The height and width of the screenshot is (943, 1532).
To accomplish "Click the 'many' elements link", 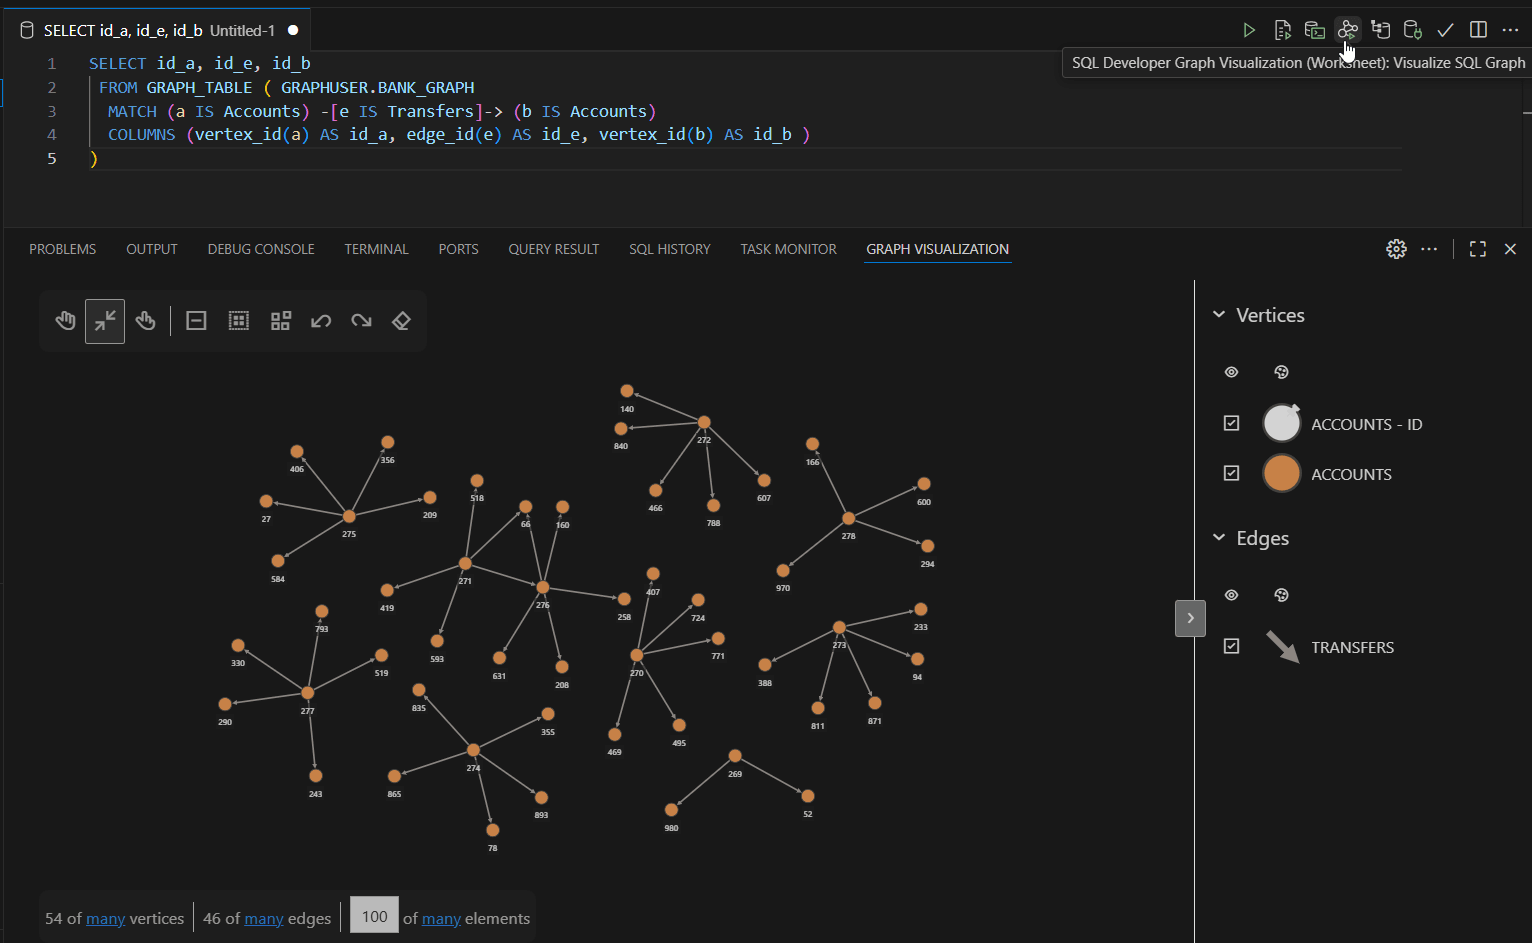I will click(x=442, y=918).
